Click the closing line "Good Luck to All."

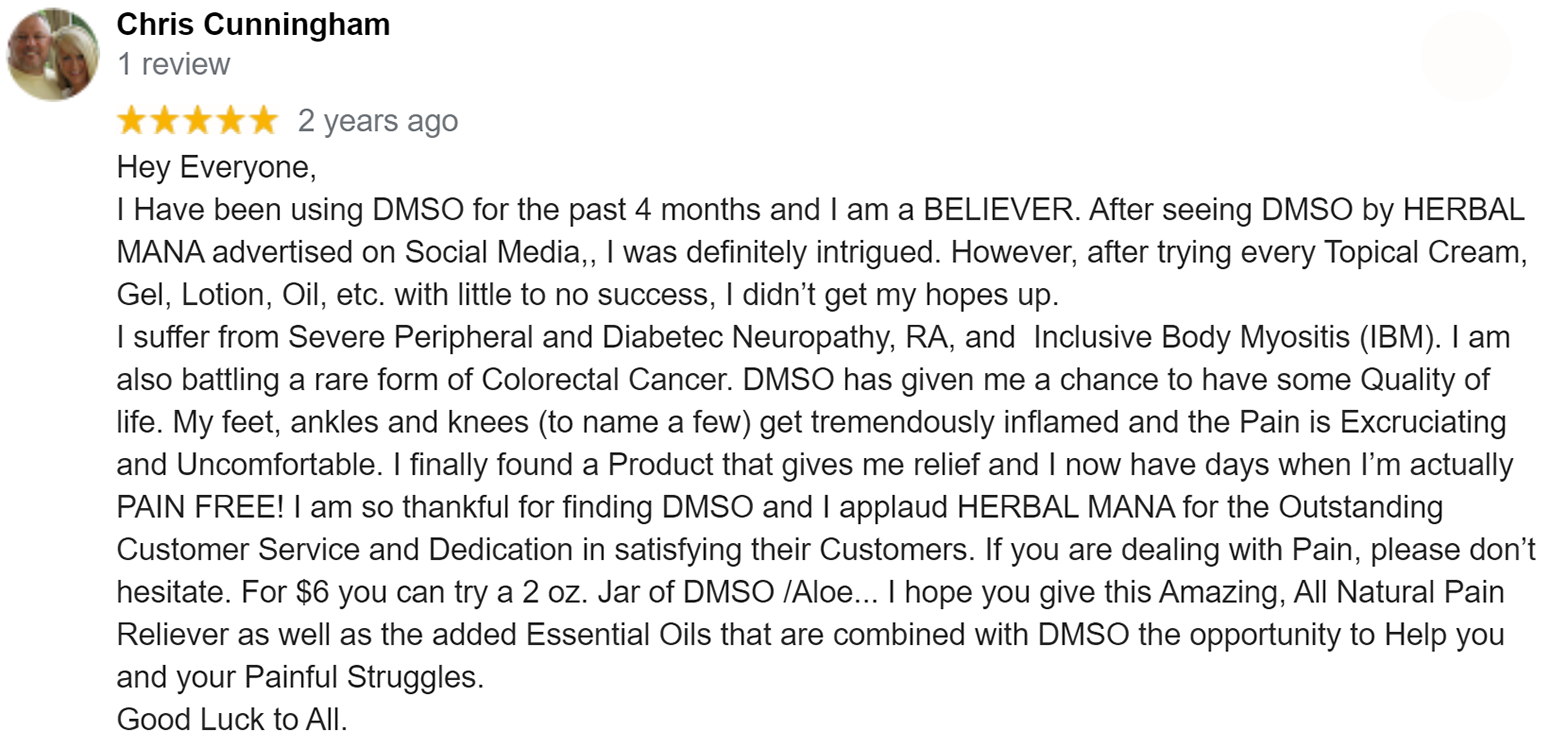pyautogui.click(x=232, y=719)
